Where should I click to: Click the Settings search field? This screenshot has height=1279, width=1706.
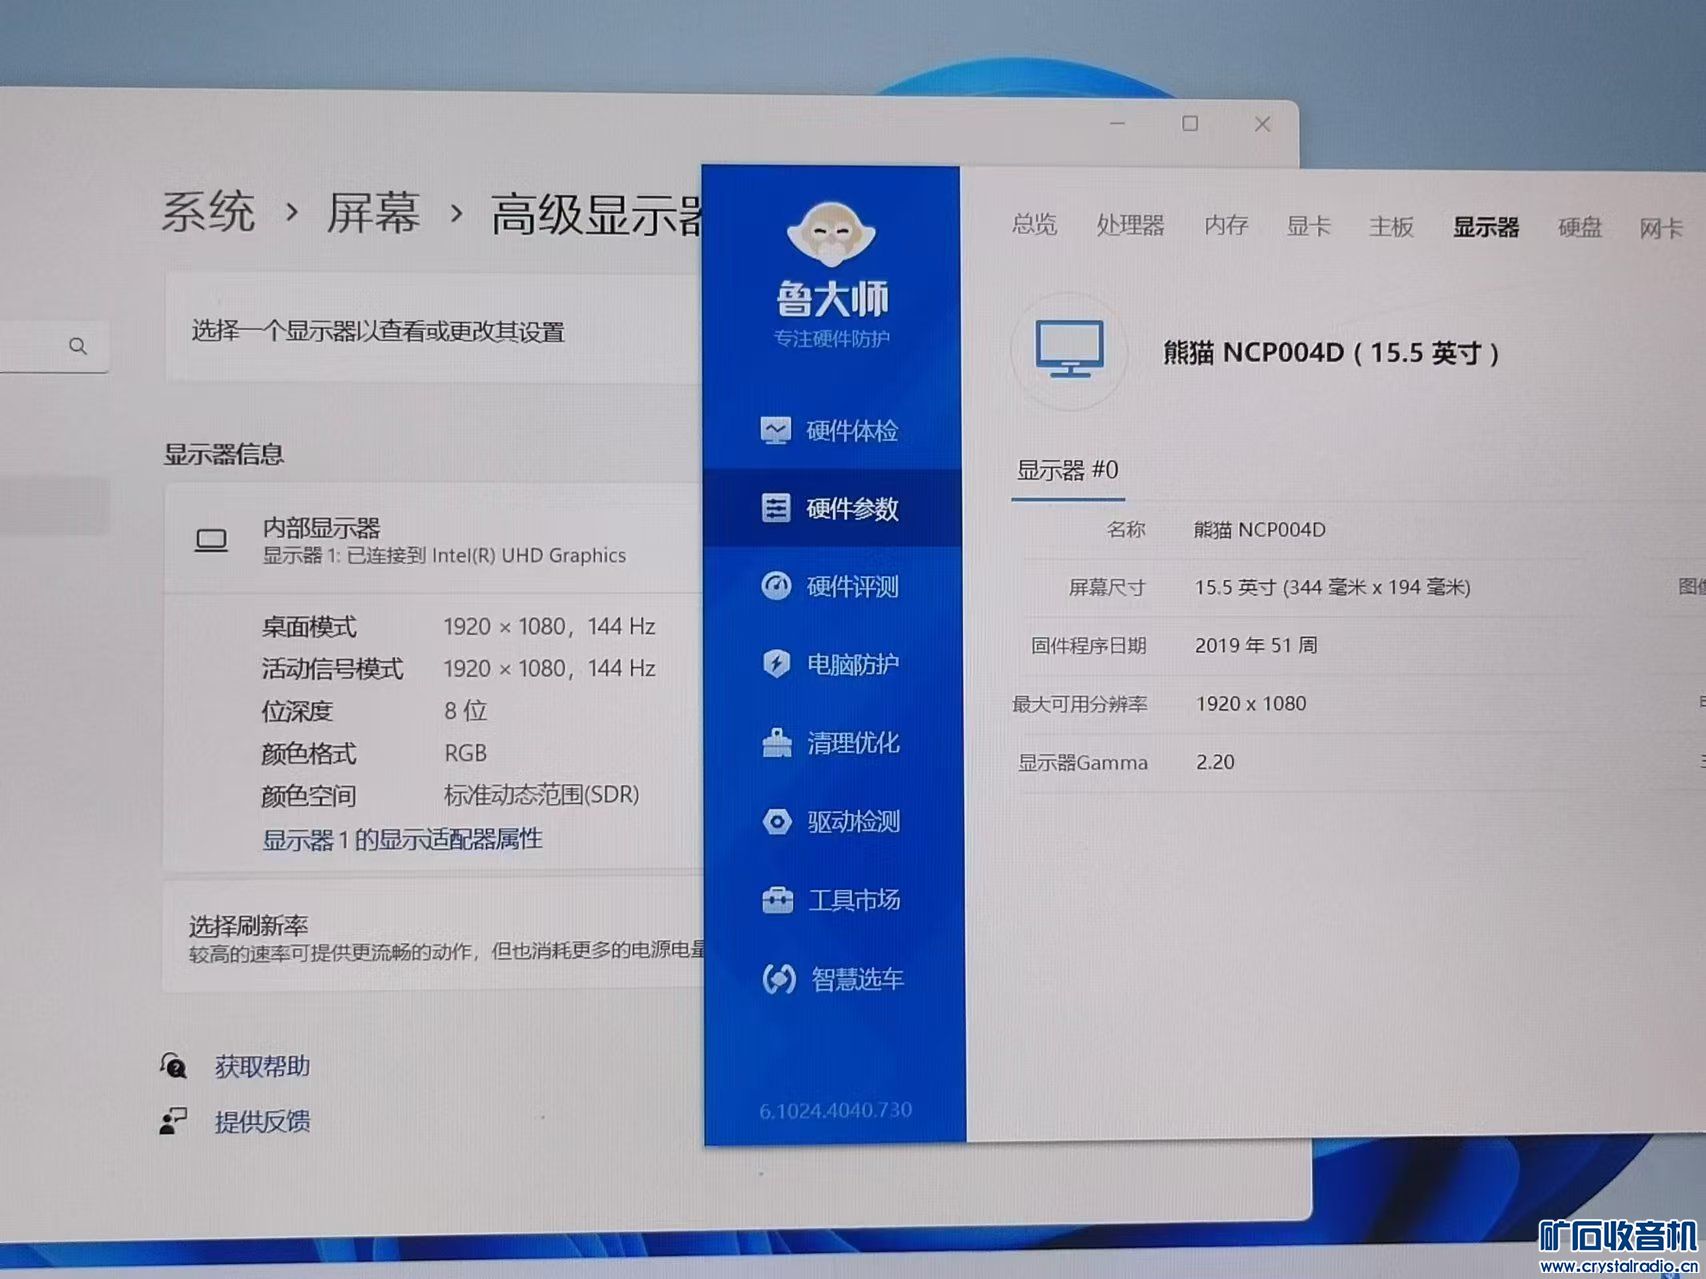pos(54,346)
